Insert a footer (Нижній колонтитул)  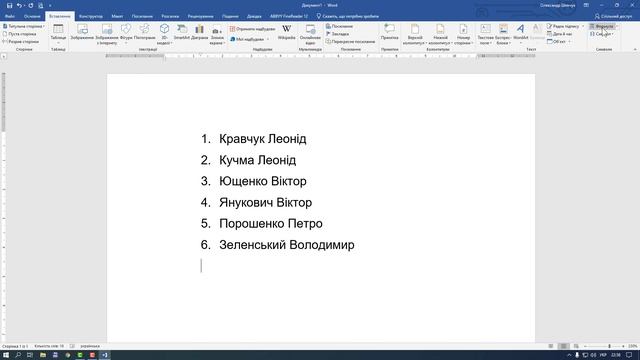440,34
